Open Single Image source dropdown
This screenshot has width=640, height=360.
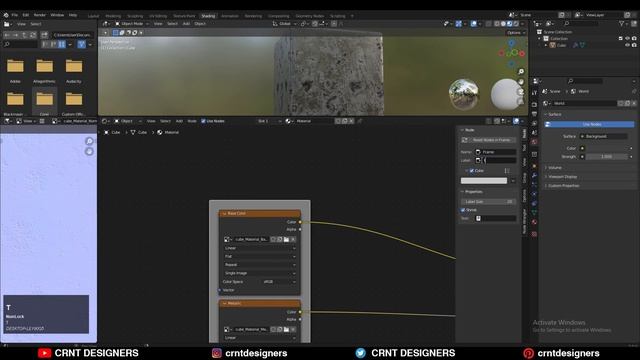click(260, 273)
